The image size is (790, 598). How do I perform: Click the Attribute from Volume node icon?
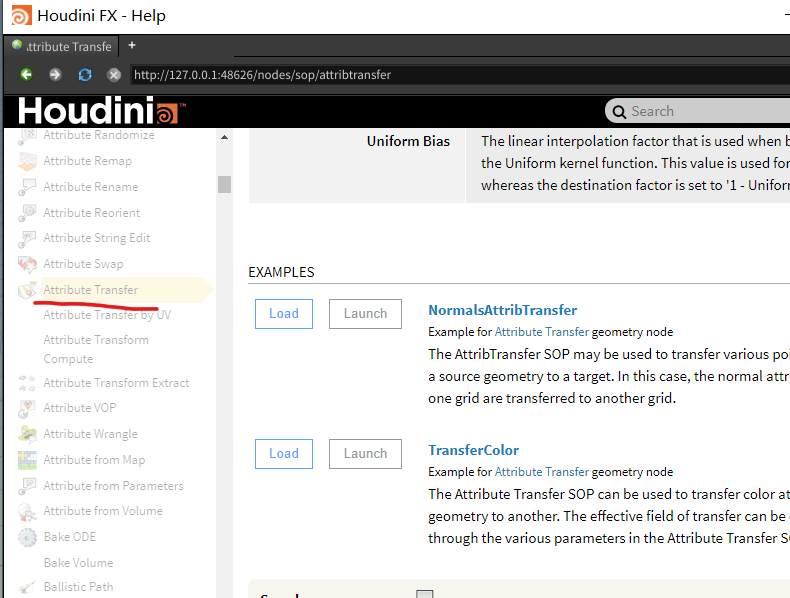tap(27, 512)
